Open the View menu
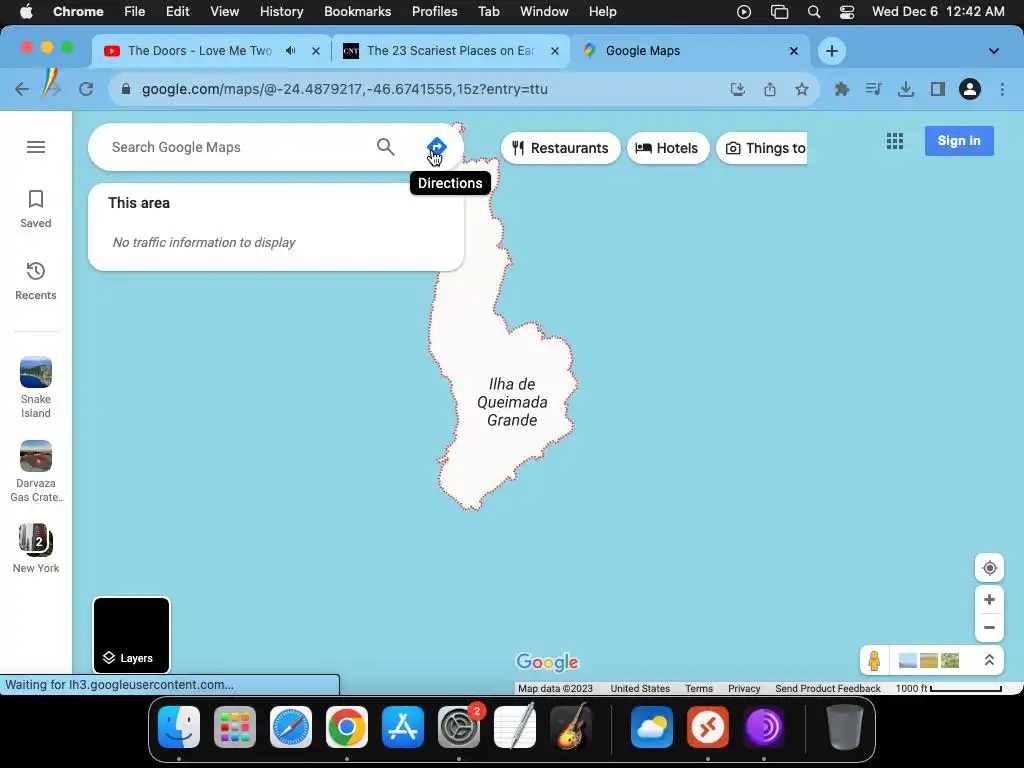The height and width of the screenshot is (768, 1024). click(224, 12)
